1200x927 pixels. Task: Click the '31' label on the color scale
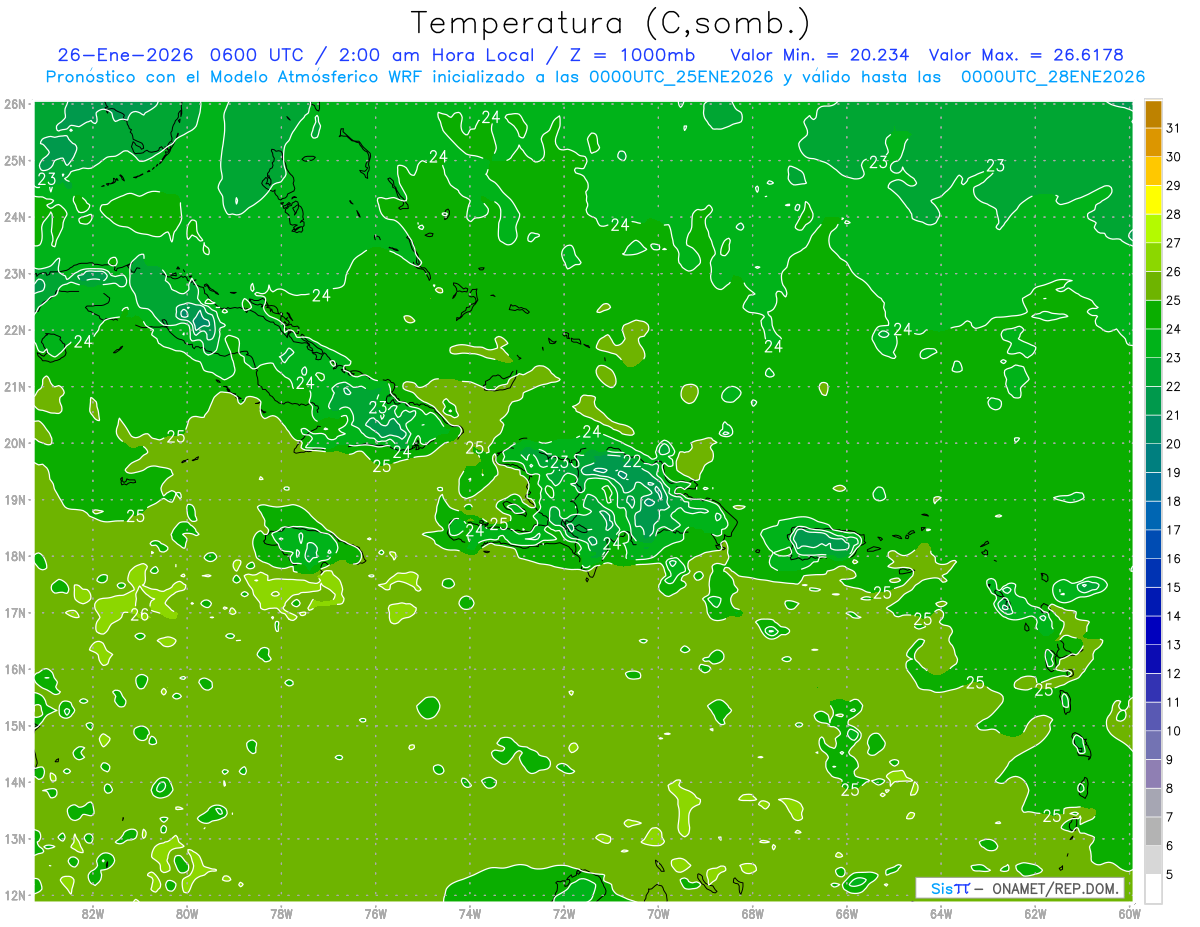[x=1173, y=128]
